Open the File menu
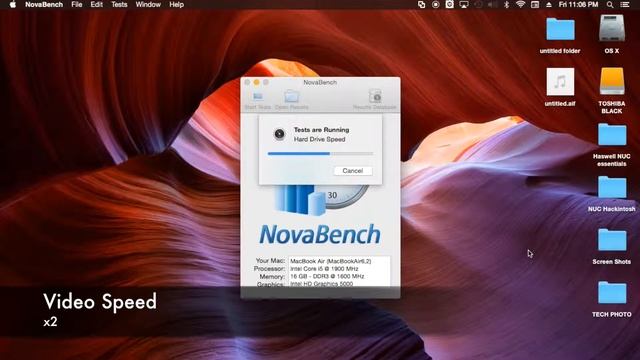The width and height of the screenshot is (640, 360). tap(77, 4)
